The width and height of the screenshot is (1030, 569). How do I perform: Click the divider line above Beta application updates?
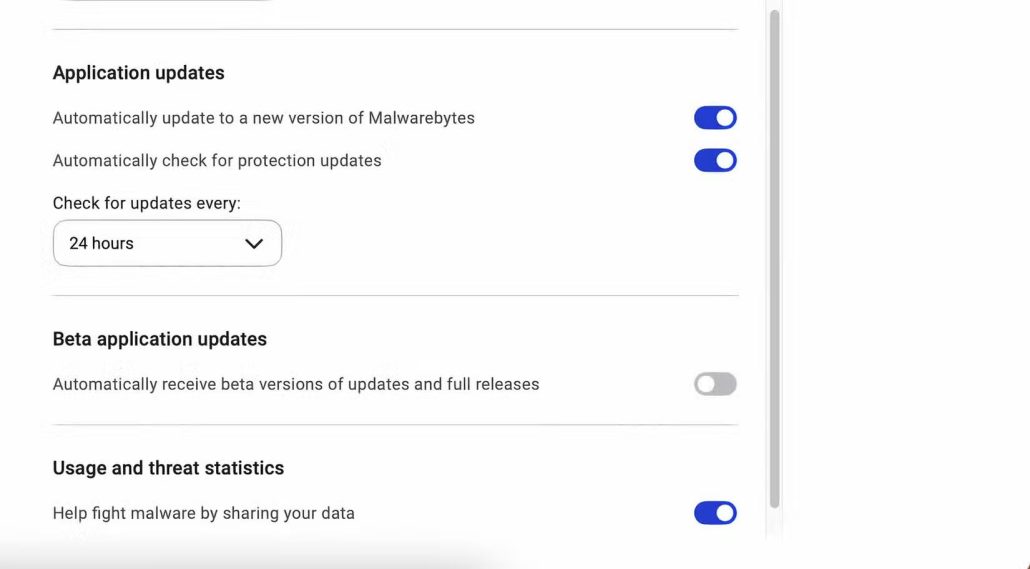pos(395,295)
